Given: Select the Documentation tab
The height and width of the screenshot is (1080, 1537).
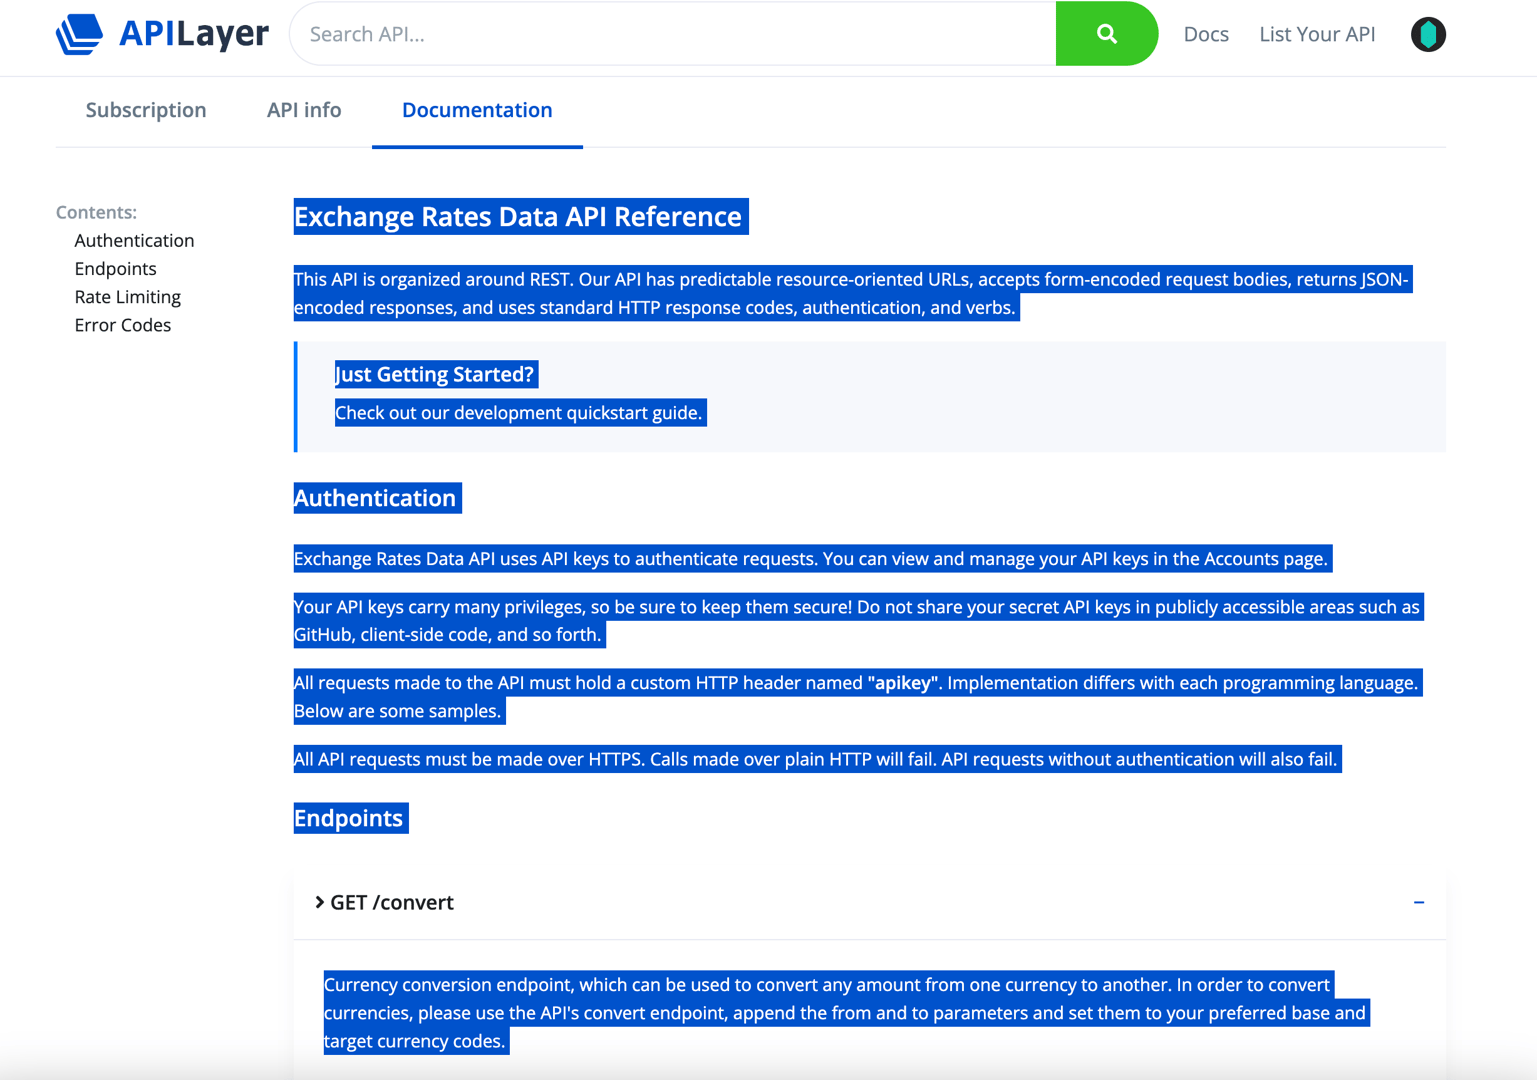Looking at the screenshot, I should tap(477, 110).
